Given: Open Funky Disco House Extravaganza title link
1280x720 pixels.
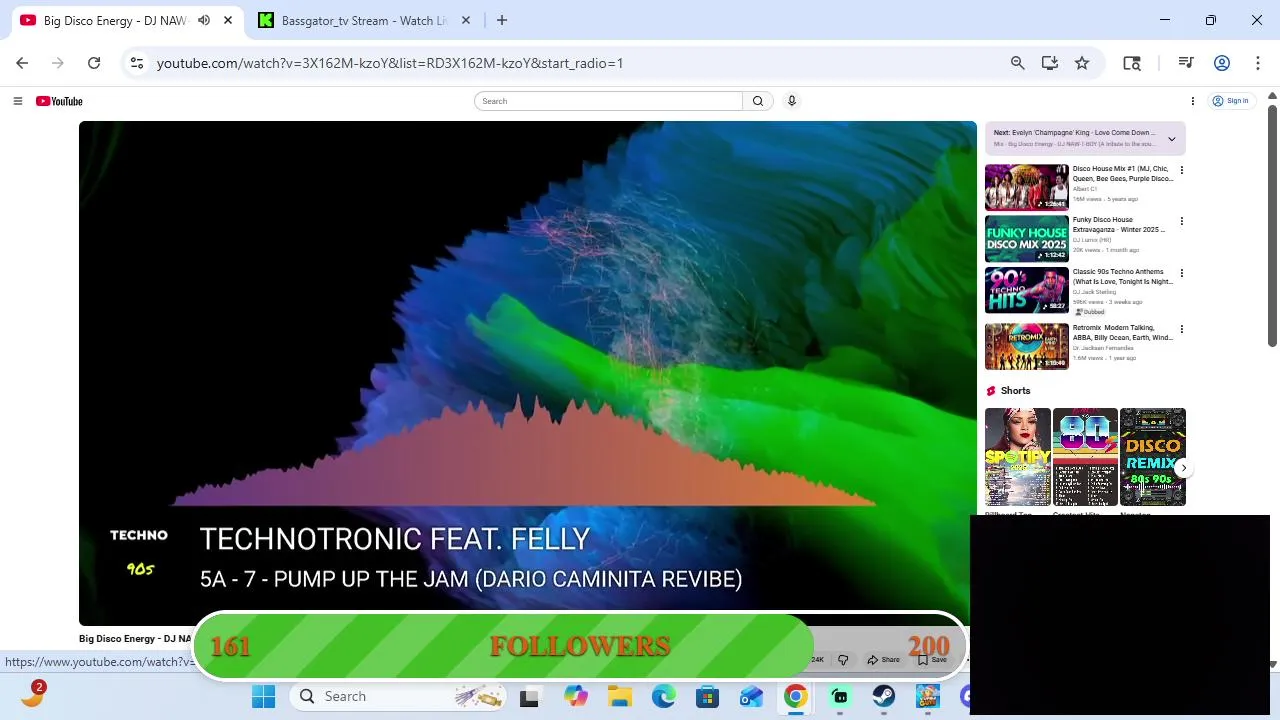Looking at the screenshot, I should [1118, 225].
